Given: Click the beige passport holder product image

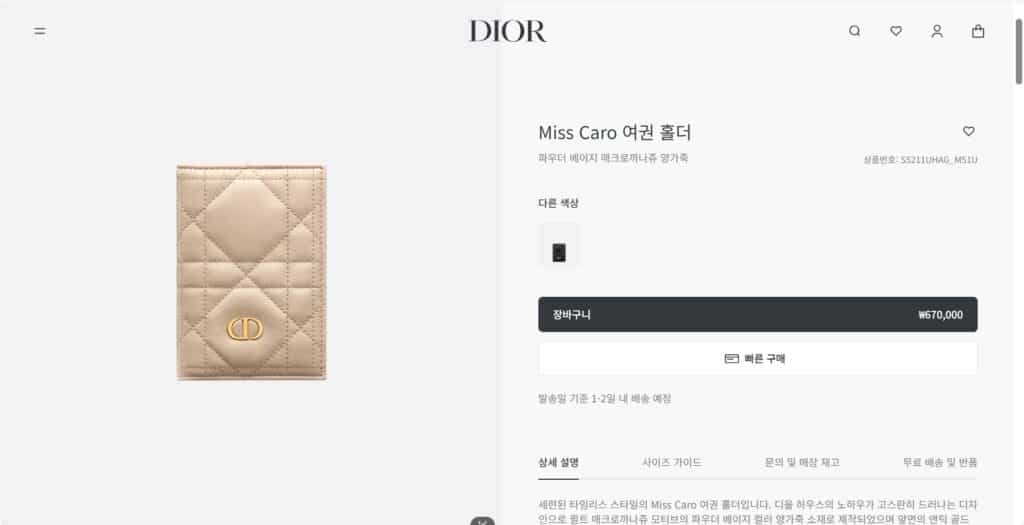Looking at the screenshot, I should pos(251,272).
